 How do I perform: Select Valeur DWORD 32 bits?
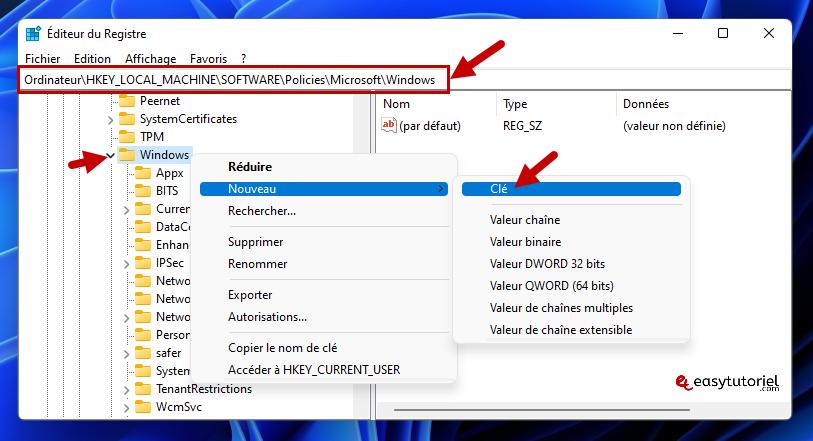pos(571,264)
